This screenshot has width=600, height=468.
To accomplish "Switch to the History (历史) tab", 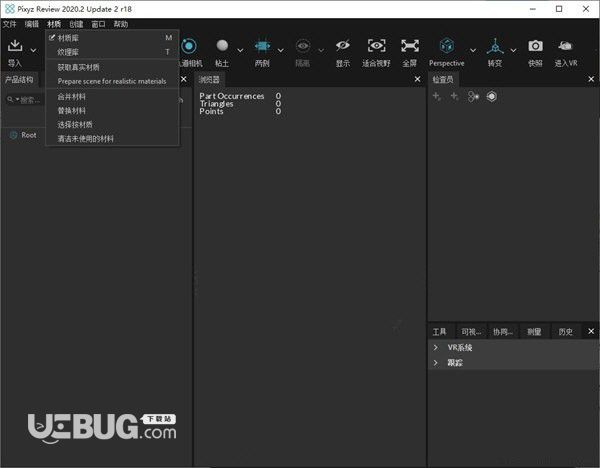I will 566,332.
